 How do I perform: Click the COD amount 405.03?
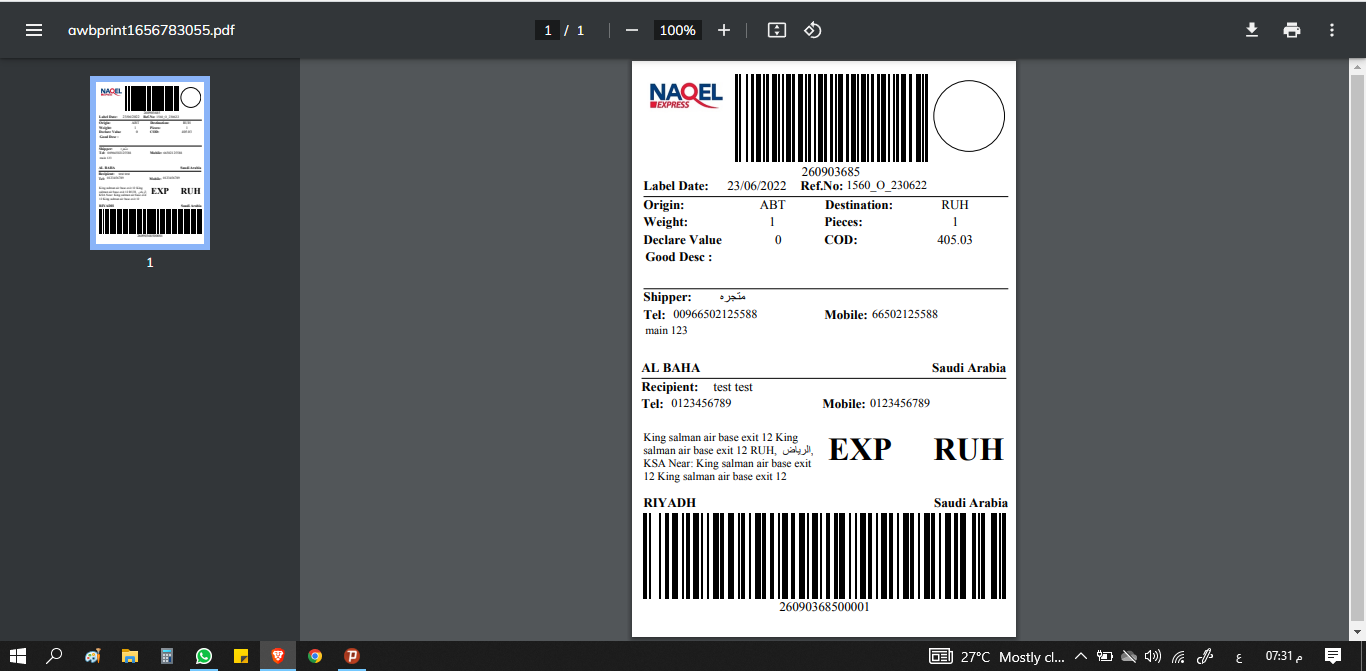(x=954, y=240)
